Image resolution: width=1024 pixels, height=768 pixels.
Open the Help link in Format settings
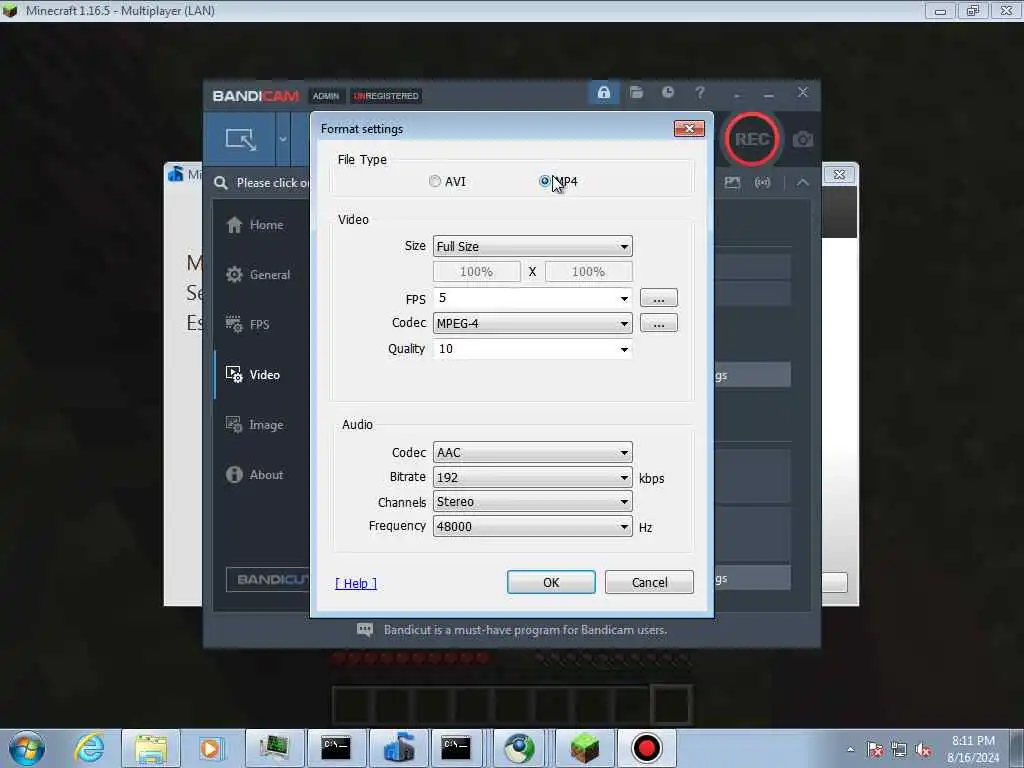tap(356, 583)
